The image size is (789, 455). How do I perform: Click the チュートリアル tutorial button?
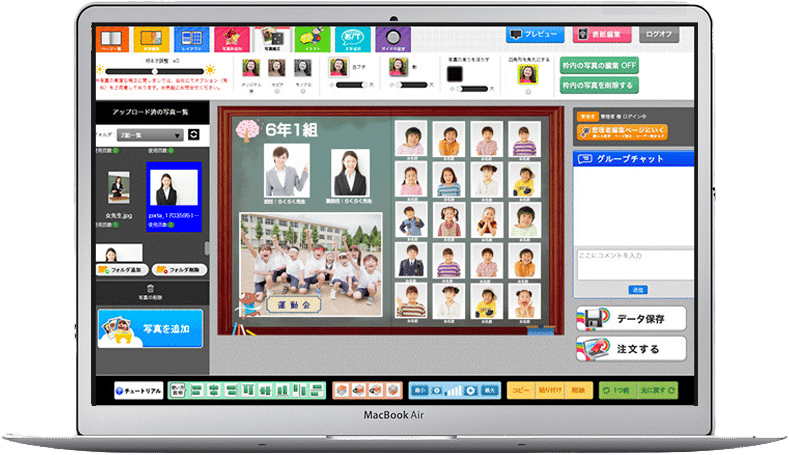138,391
